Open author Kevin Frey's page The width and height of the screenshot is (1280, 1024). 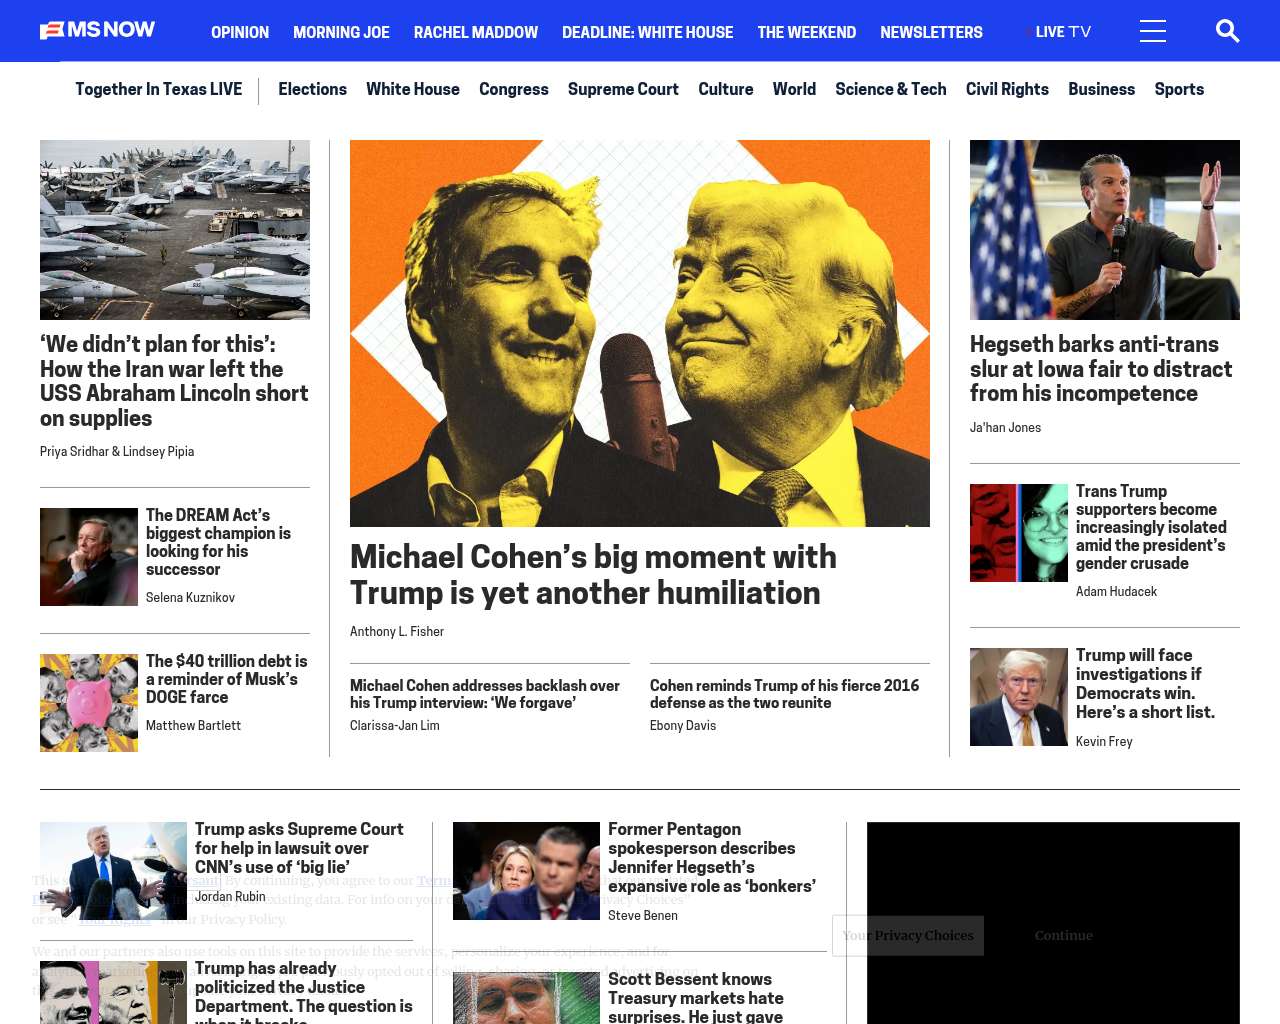(x=1104, y=742)
